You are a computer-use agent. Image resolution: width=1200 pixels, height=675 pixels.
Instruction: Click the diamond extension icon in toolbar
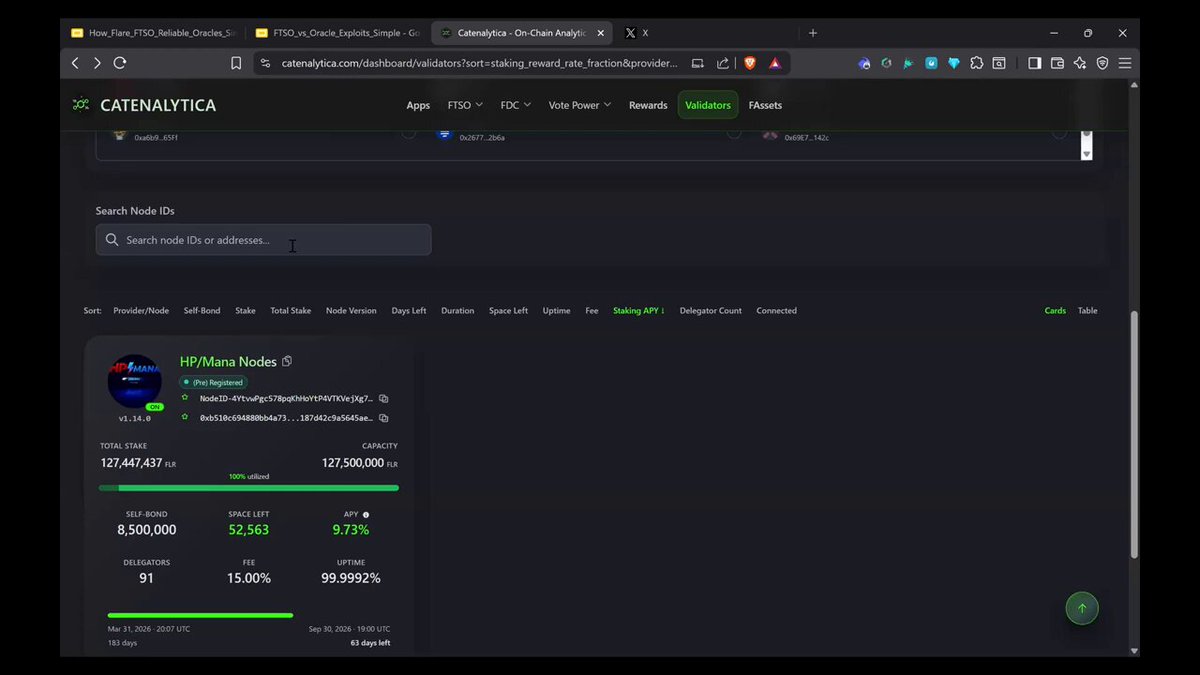point(954,63)
